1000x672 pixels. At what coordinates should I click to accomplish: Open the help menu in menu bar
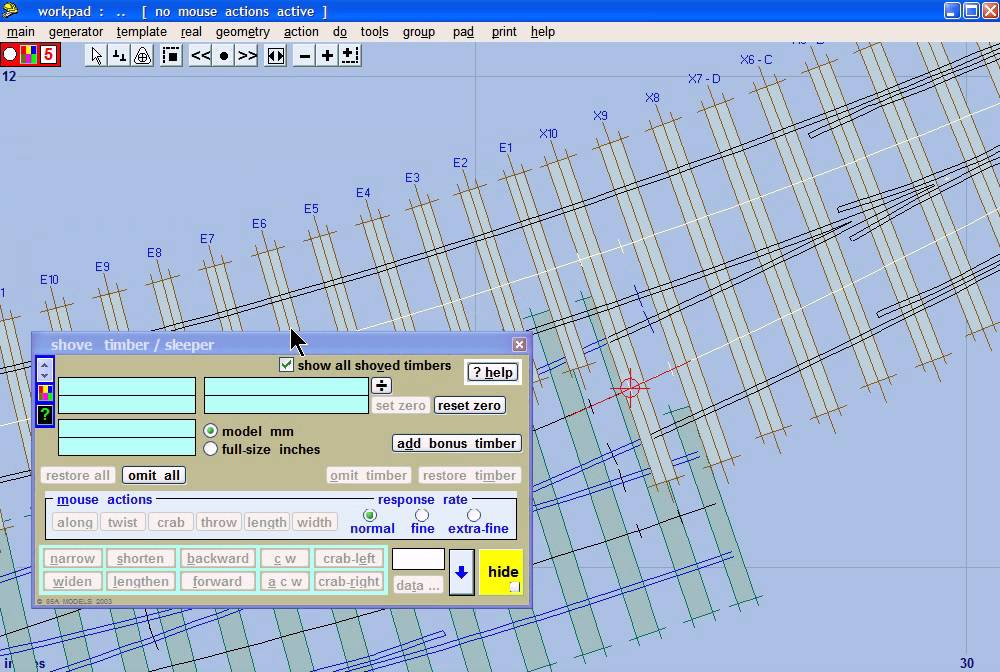543,32
